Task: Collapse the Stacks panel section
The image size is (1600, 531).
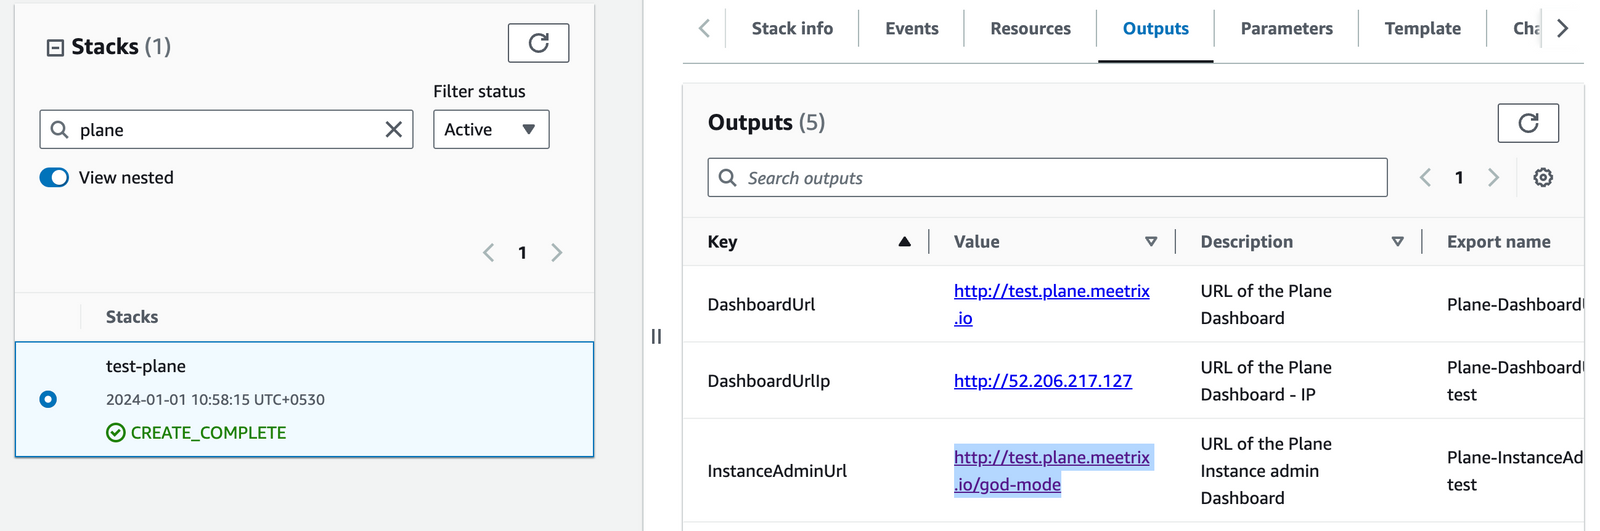Action: click(56, 48)
